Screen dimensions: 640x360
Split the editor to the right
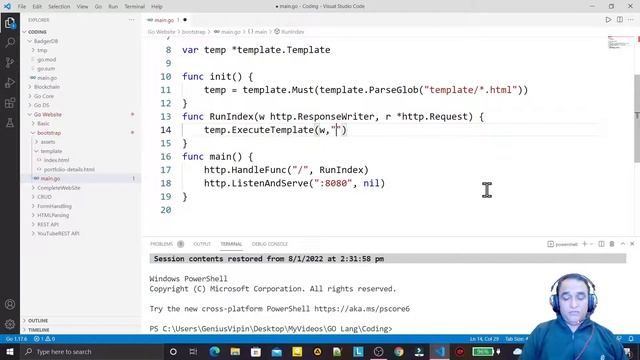[x=620, y=20]
